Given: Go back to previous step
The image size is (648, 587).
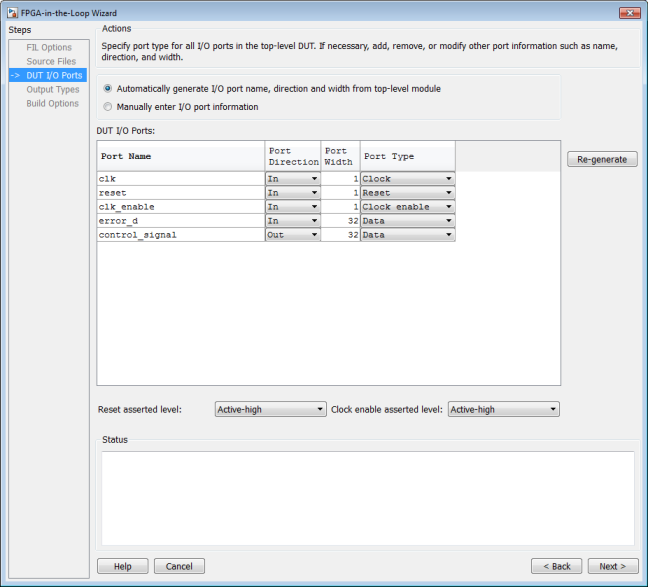Looking at the screenshot, I should coord(556,566).
